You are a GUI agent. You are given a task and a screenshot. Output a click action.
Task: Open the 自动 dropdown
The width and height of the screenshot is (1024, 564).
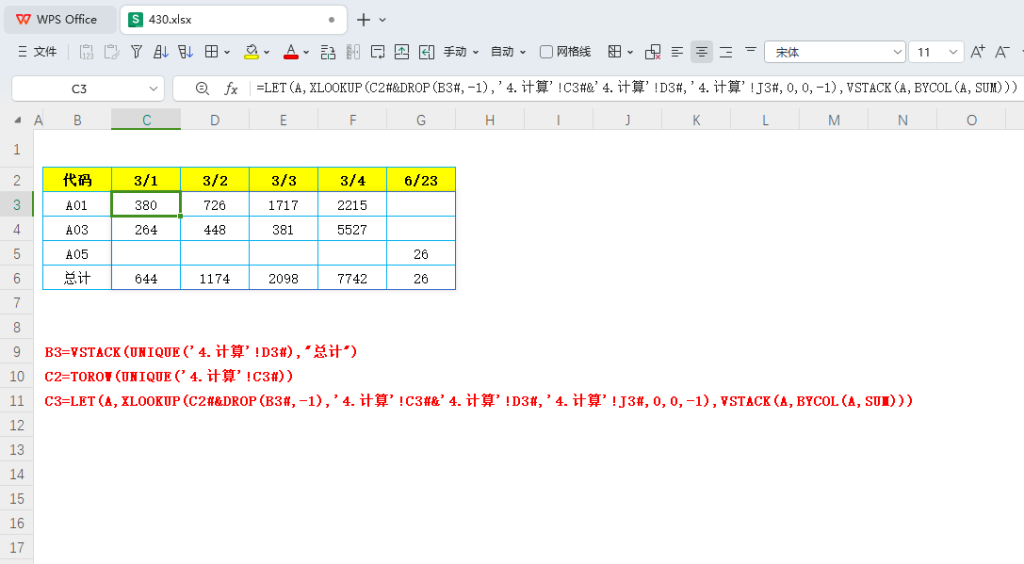pyautogui.click(x=508, y=52)
